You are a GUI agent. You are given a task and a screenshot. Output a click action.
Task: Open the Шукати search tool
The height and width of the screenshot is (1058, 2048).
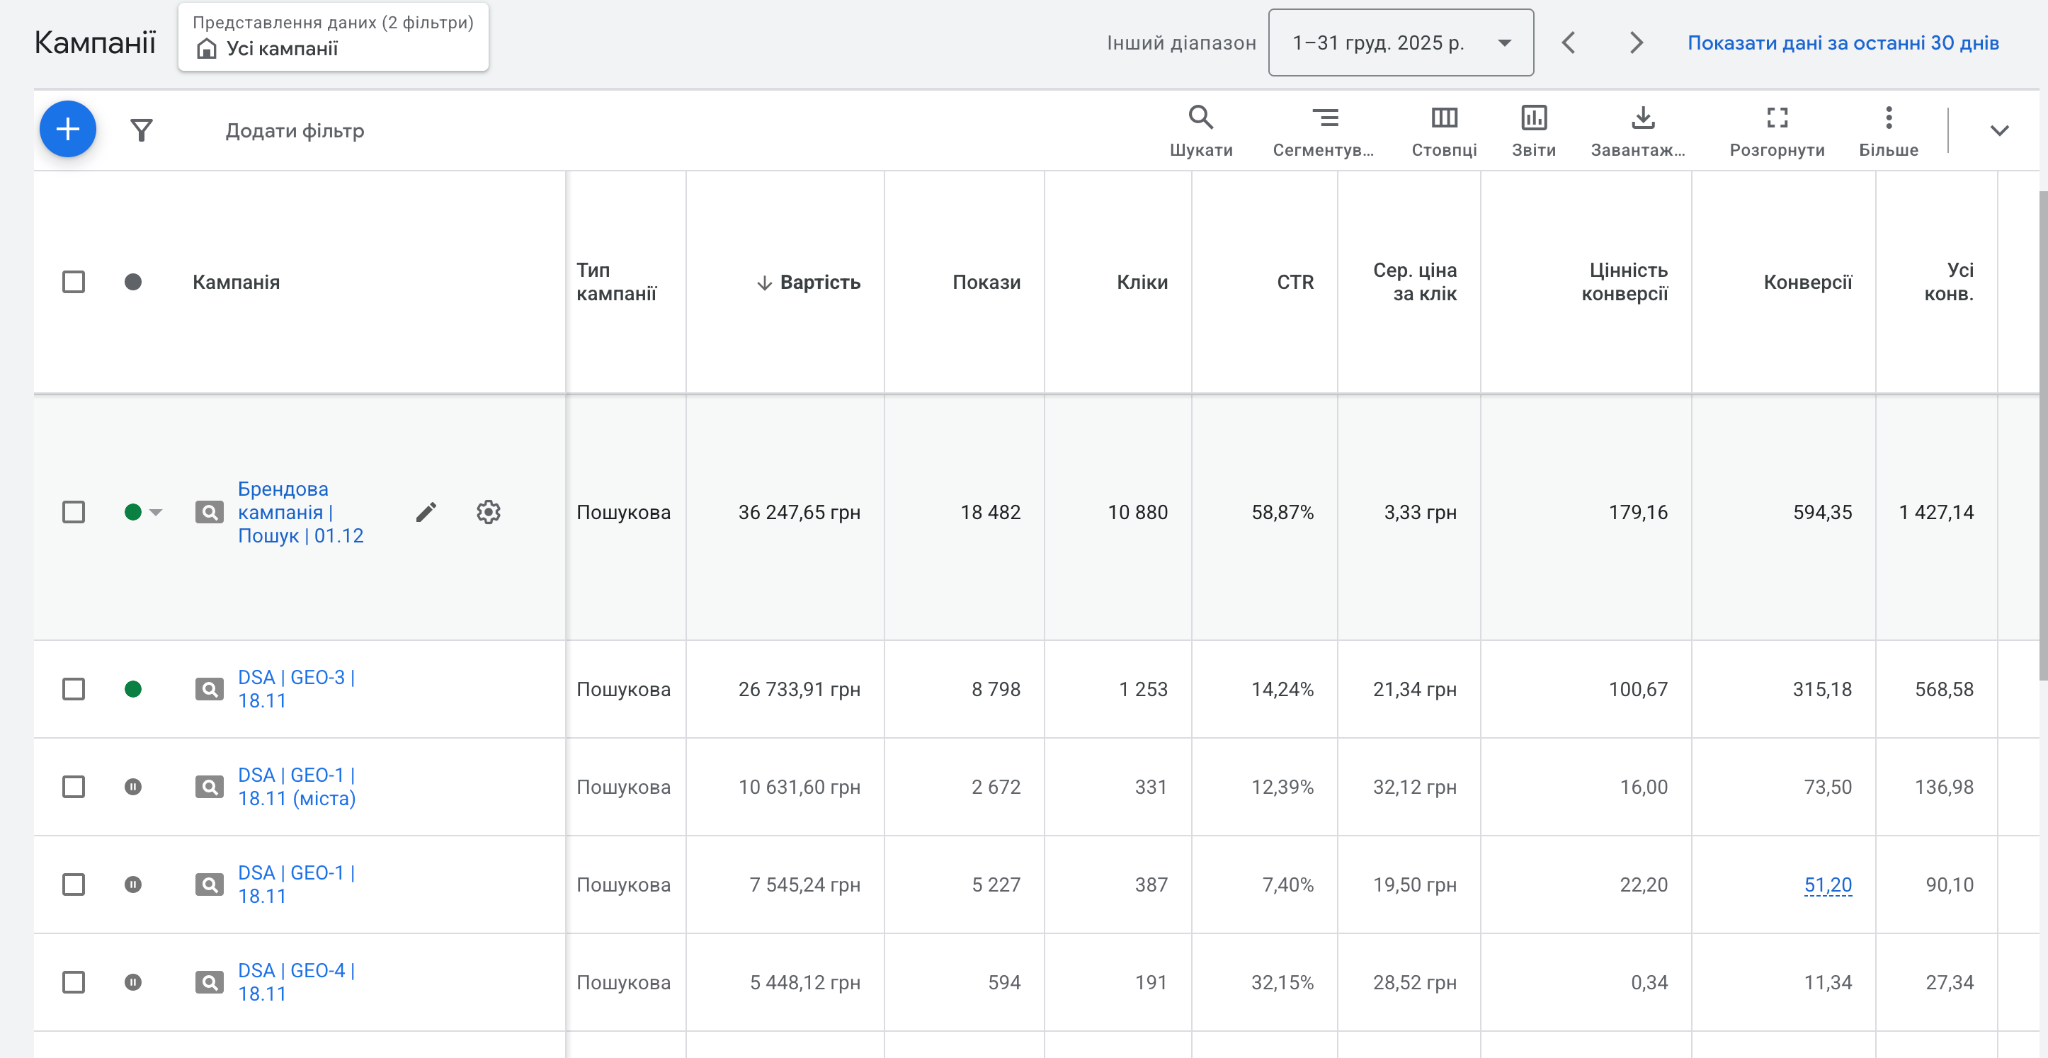[x=1200, y=130]
